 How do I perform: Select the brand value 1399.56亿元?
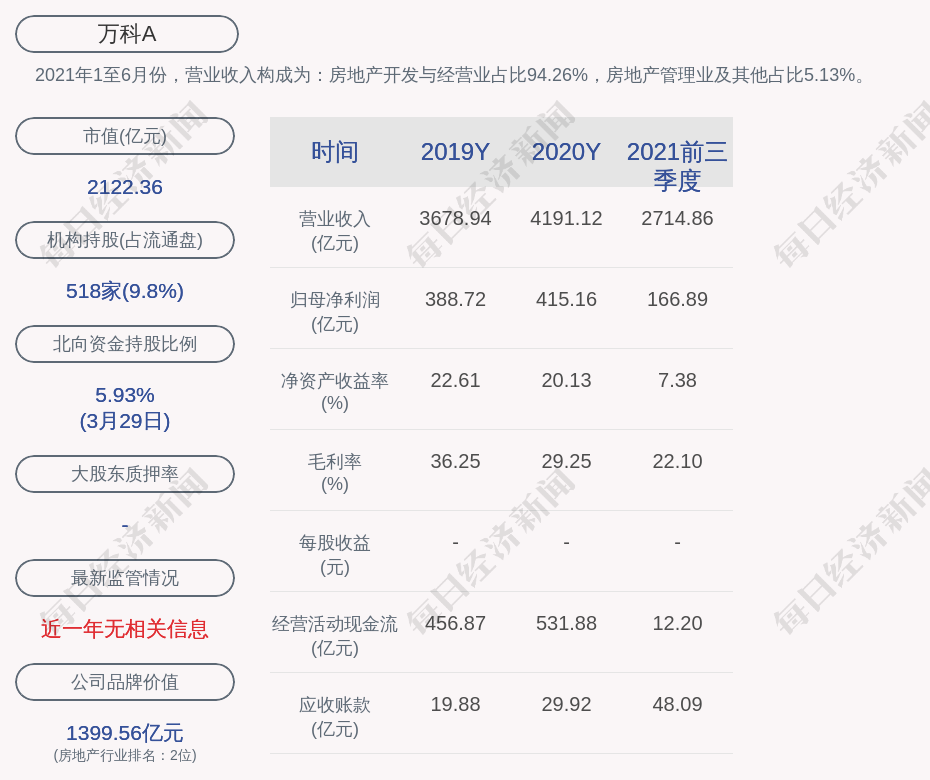click(125, 733)
